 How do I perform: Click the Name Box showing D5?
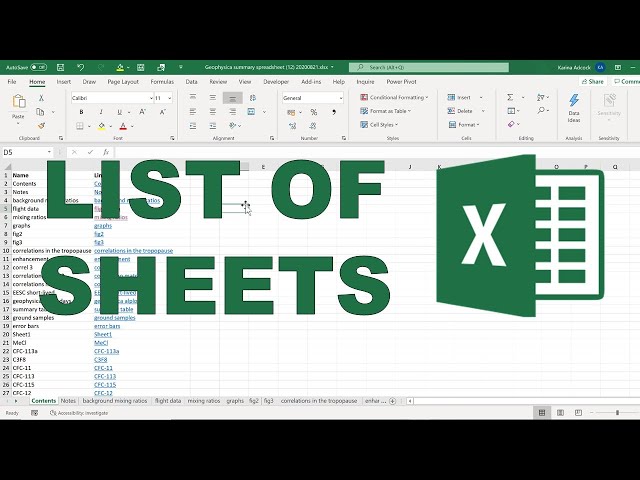[27, 152]
